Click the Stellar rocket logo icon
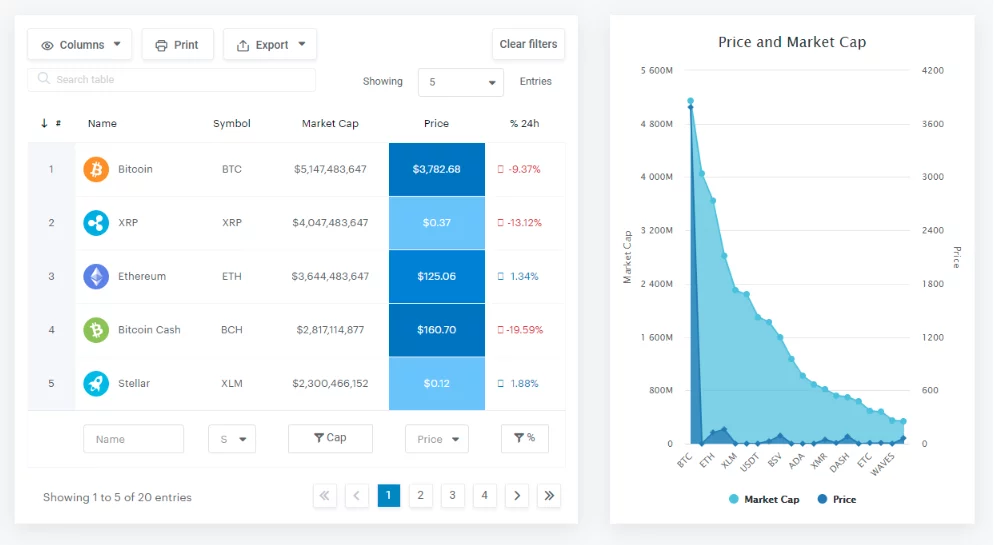Screen dimensions: 994x545 click(x=96, y=383)
